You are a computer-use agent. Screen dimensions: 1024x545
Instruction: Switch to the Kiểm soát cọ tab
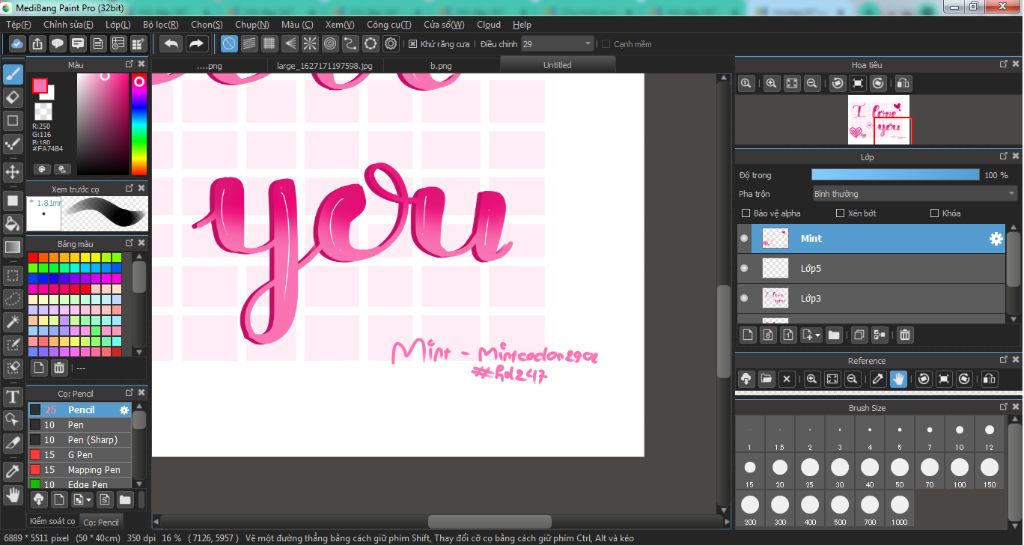pyautogui.click(x=52, y=521)
